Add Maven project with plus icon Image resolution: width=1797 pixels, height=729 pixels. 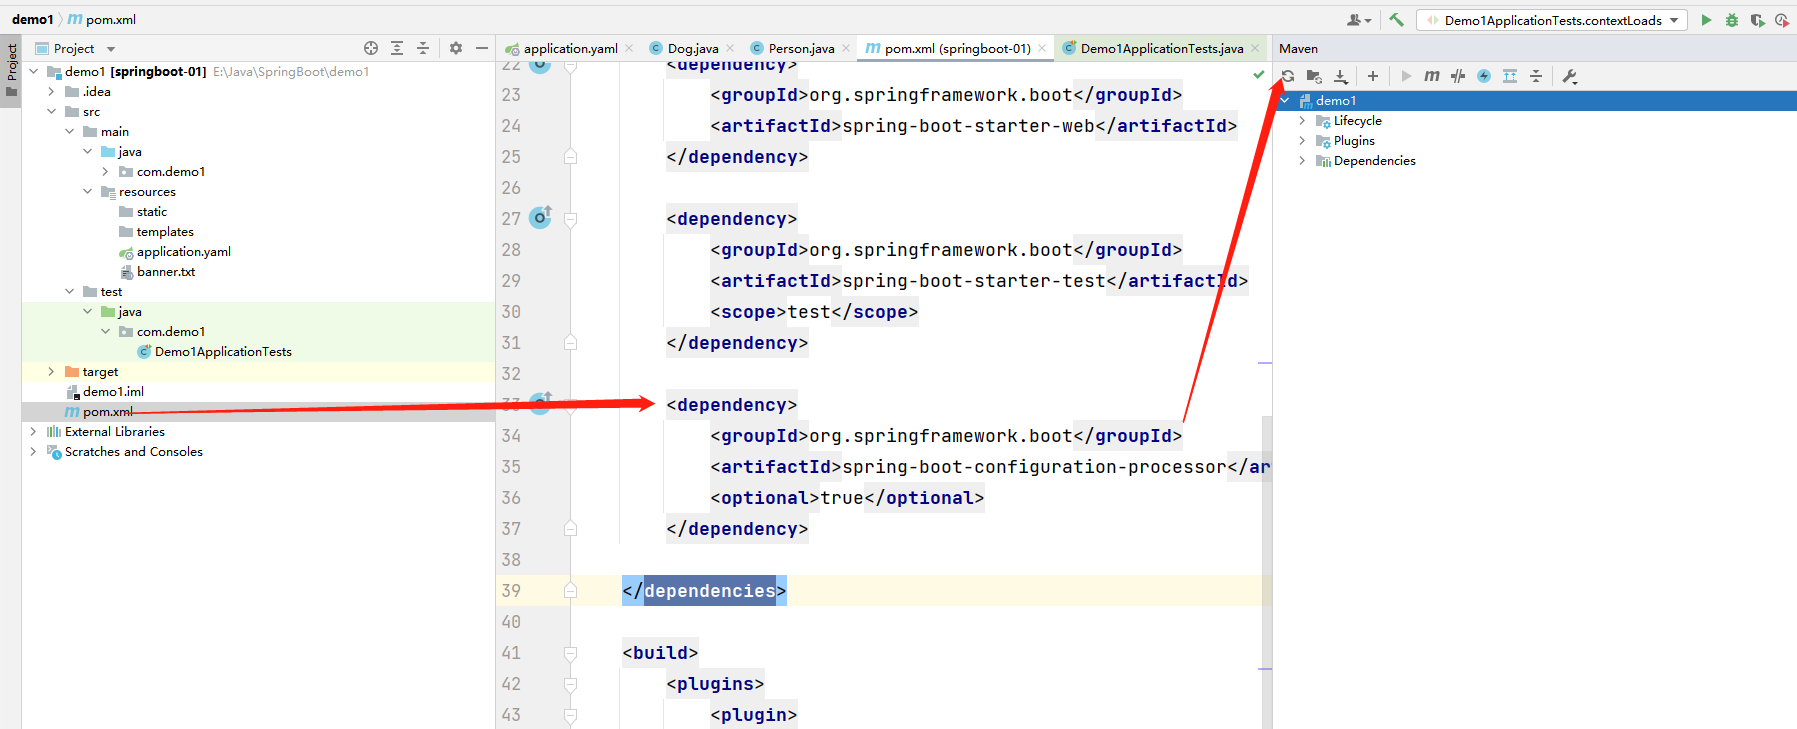pos(1373,76)
